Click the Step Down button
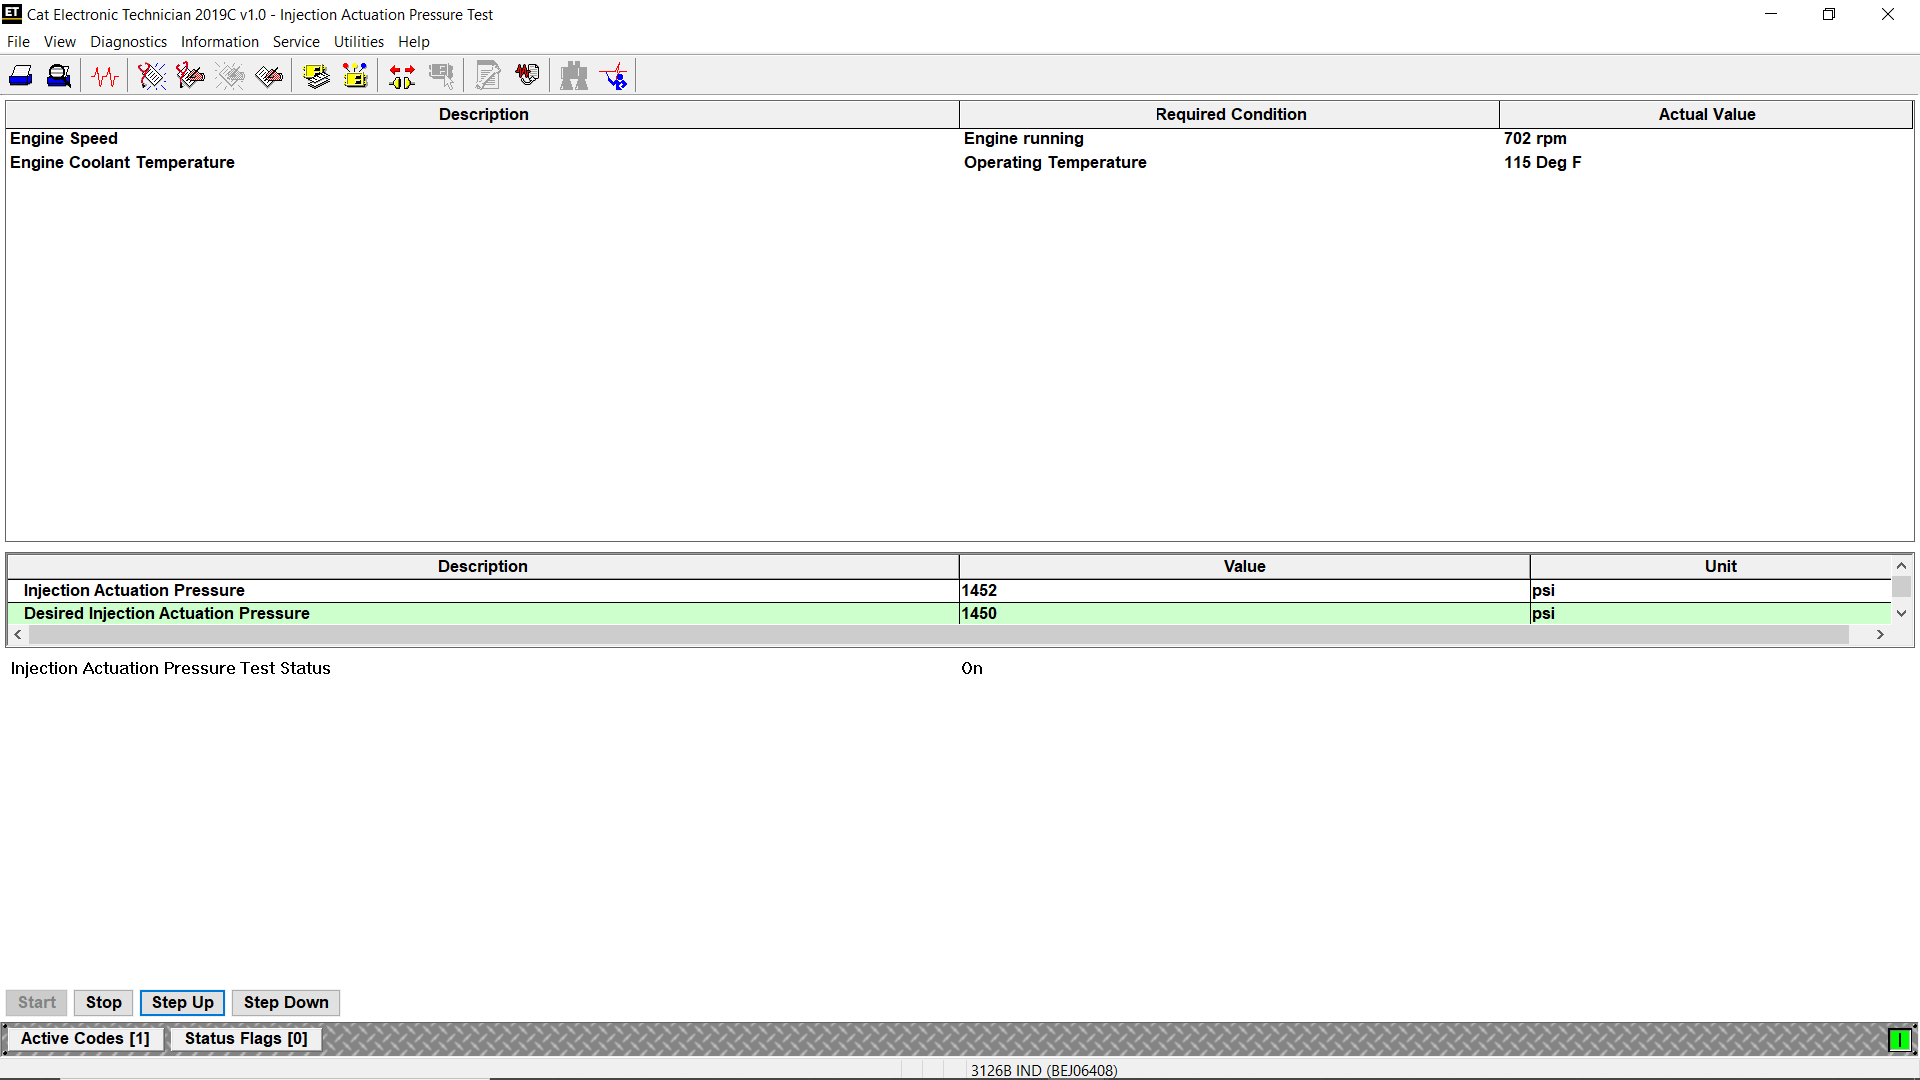 coord(286,1003)
